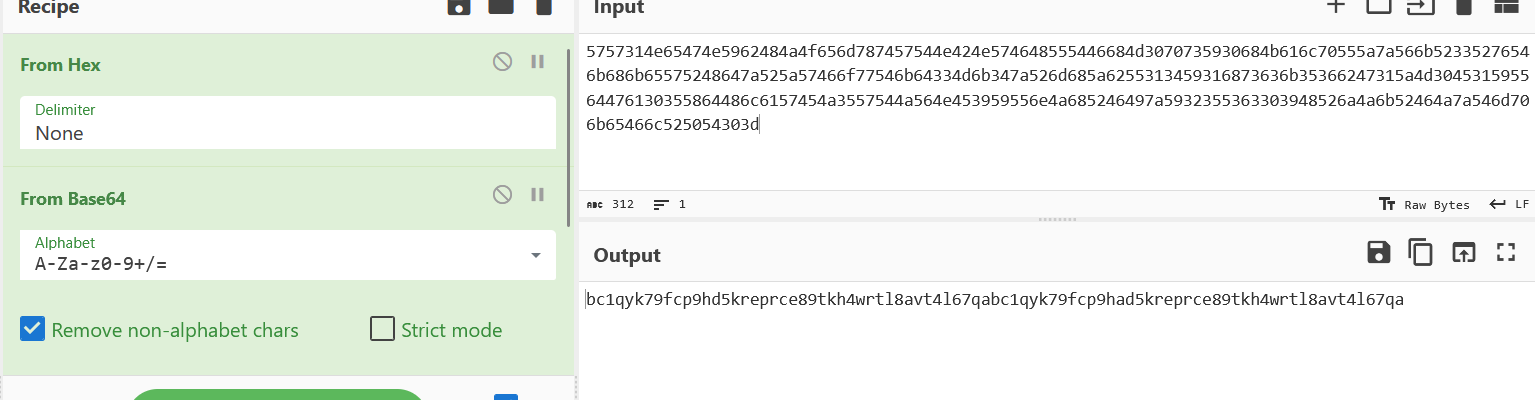Viewport: 1535px width, 400px height.
Task: Open file as input icon
Action: 1421,6
